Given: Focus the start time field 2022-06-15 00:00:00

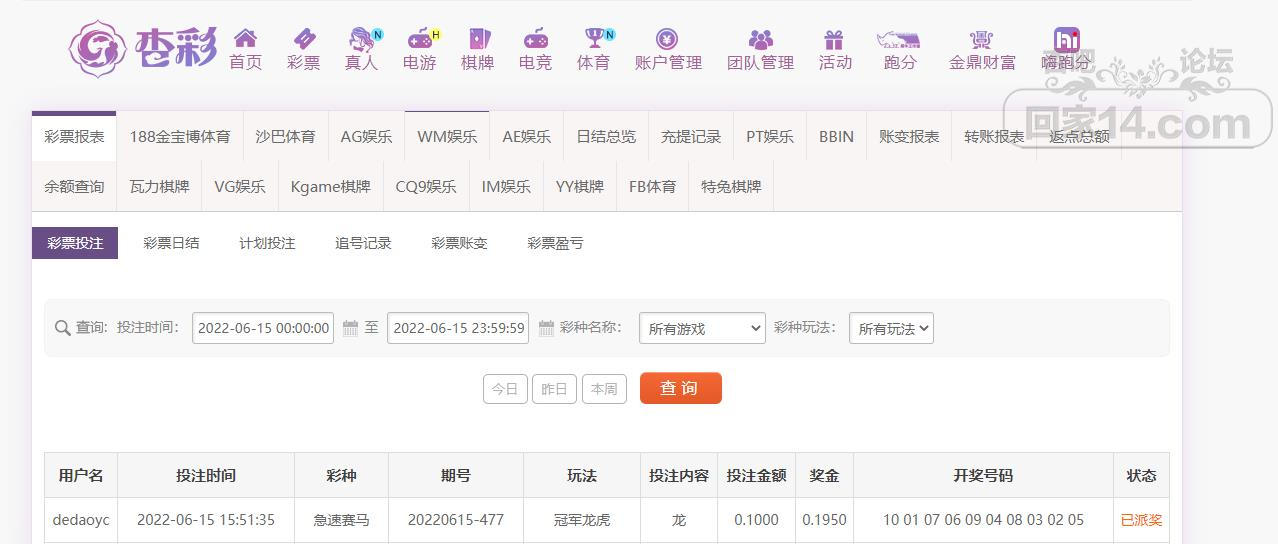Looking at the screenshot, I should pyautogui.click(x=263, y=328).
